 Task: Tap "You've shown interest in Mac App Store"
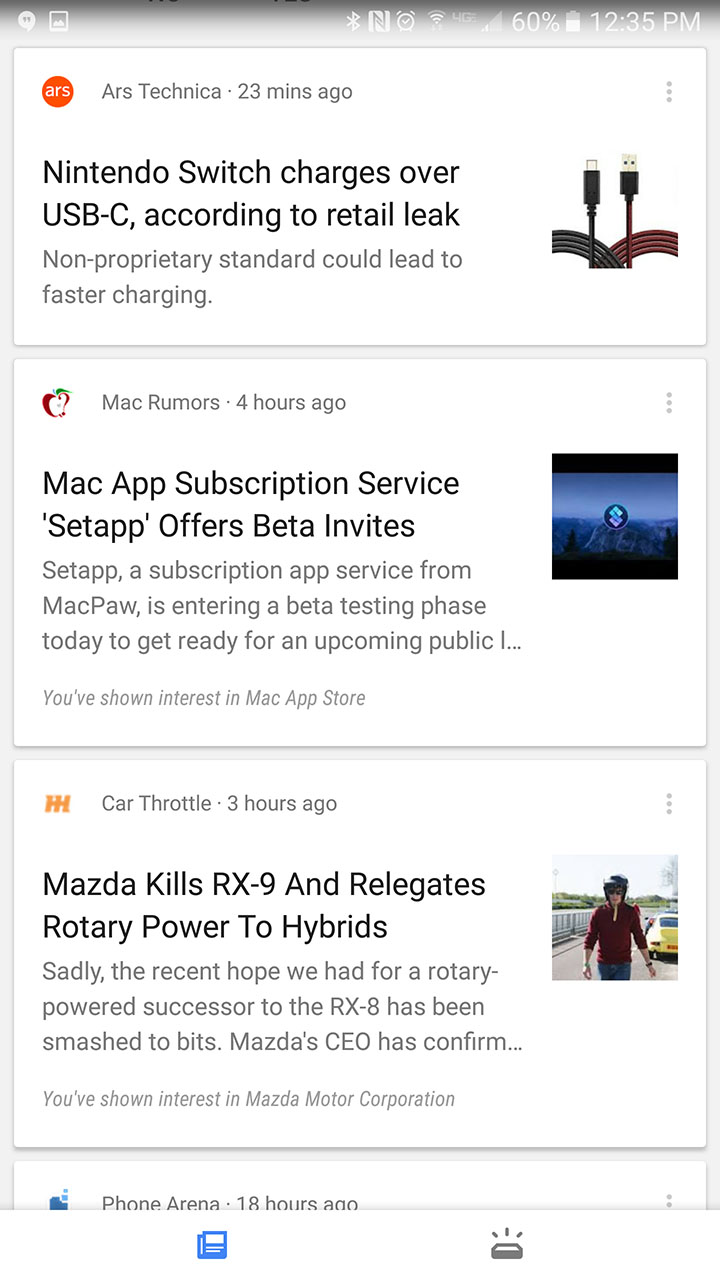(204, 698)
